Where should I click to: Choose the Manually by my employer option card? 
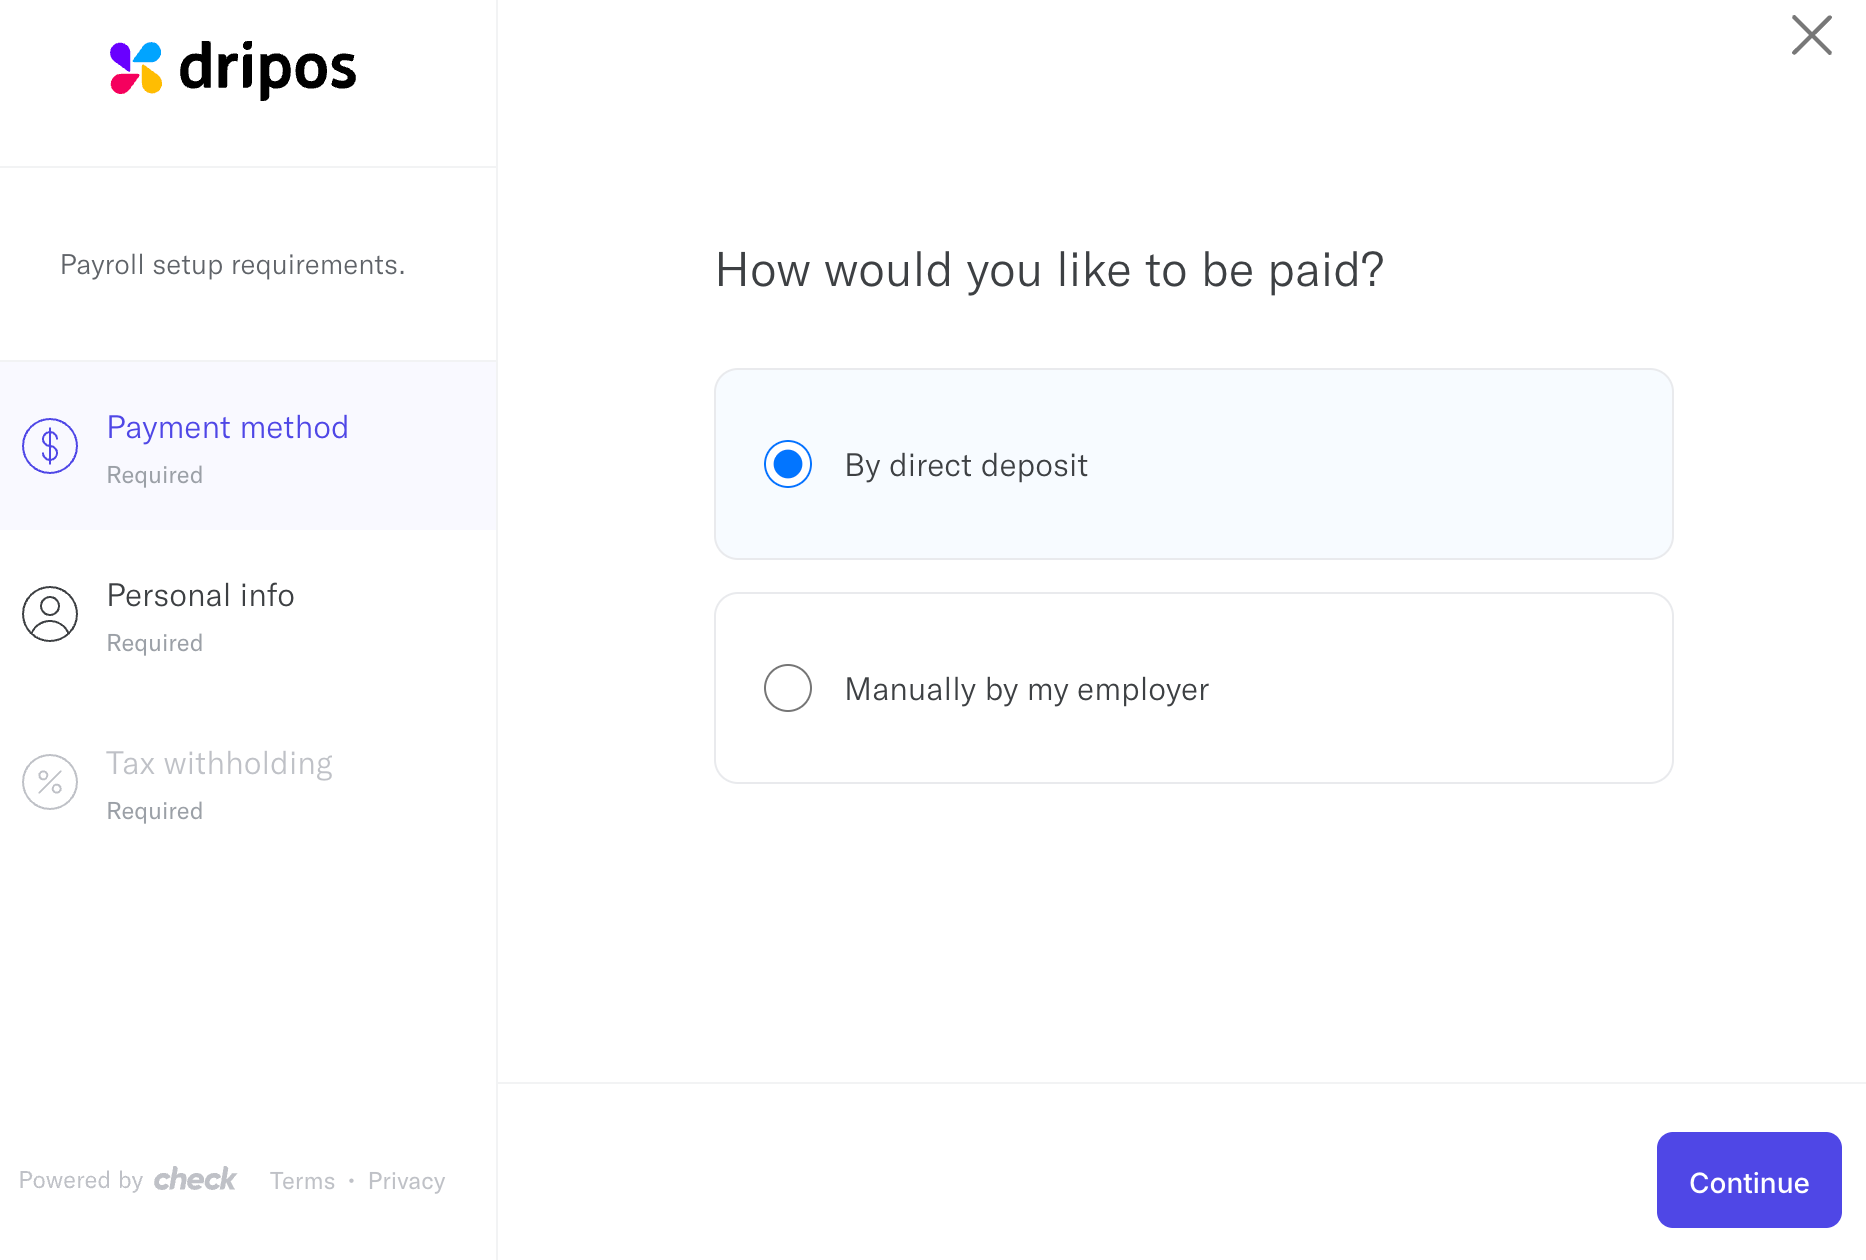pos(1193,688)
